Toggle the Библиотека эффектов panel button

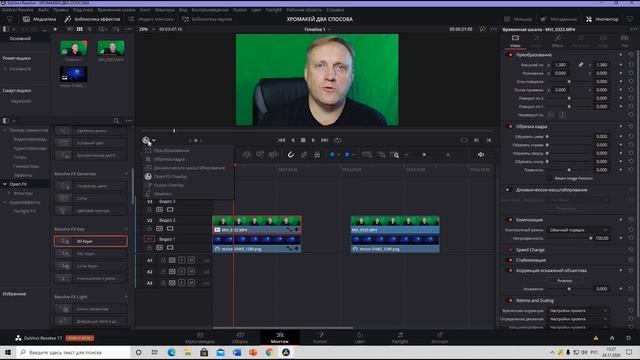pos(92,19)
